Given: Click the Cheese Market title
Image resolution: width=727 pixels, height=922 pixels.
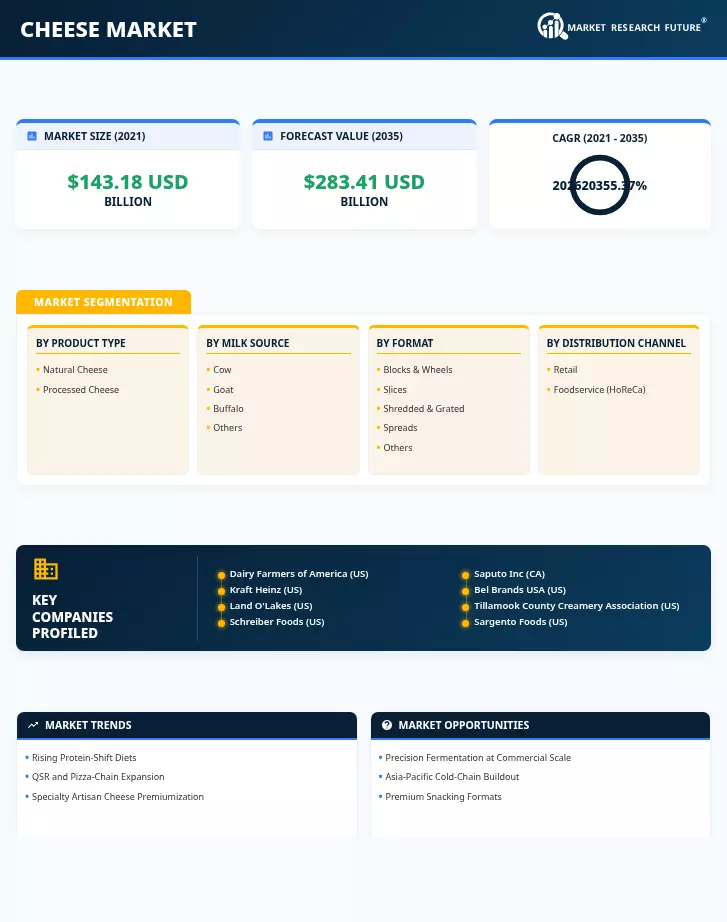Looking at the screenshot, I should (x=108, y=29).
